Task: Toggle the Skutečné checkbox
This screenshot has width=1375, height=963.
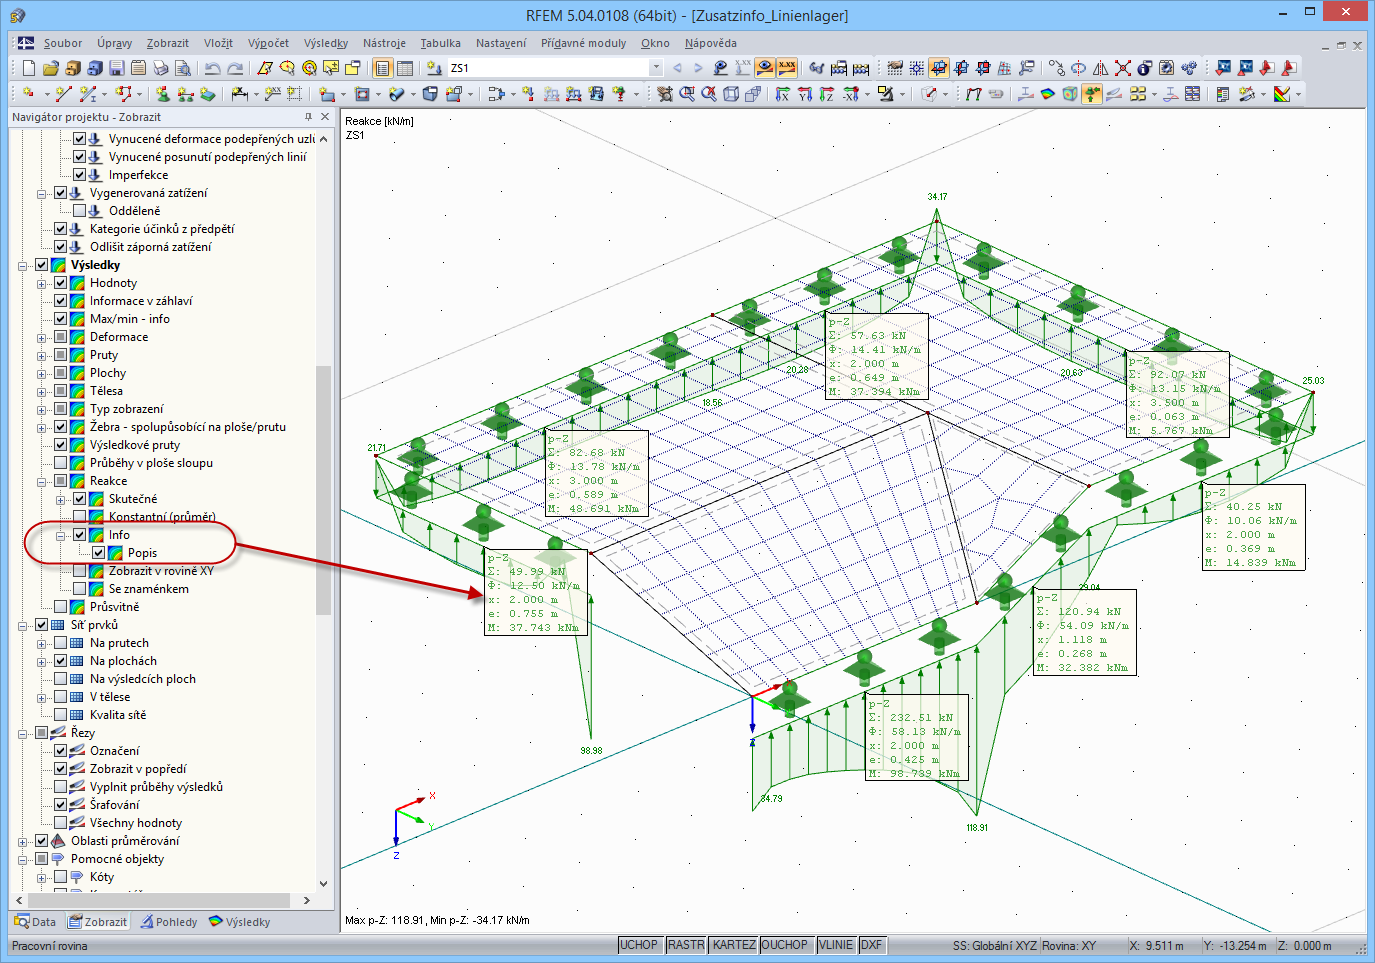Action: pos(79,499)
